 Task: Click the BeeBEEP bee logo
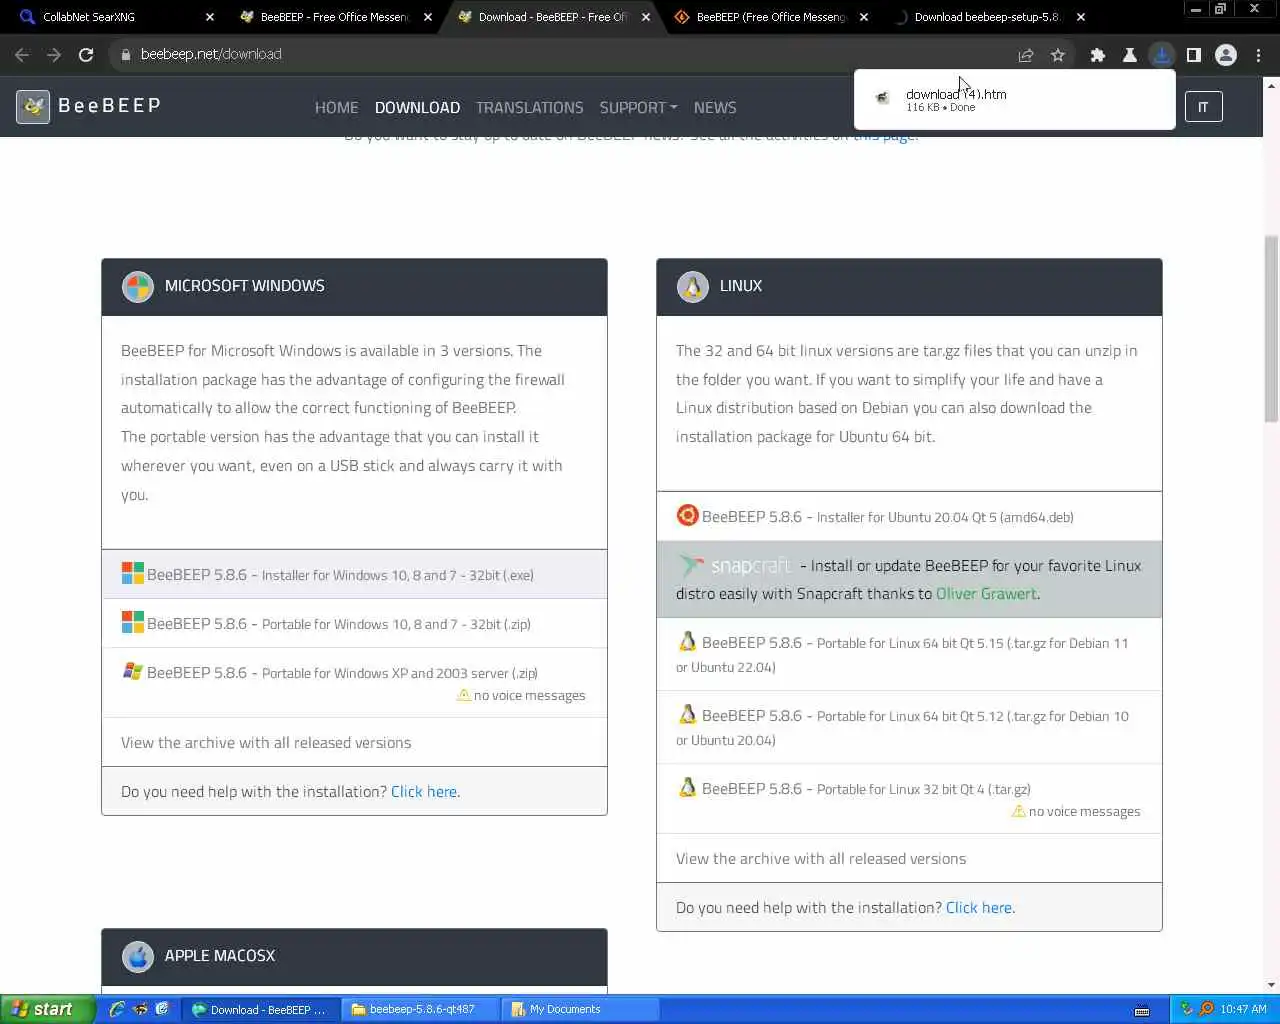(33, 106)
